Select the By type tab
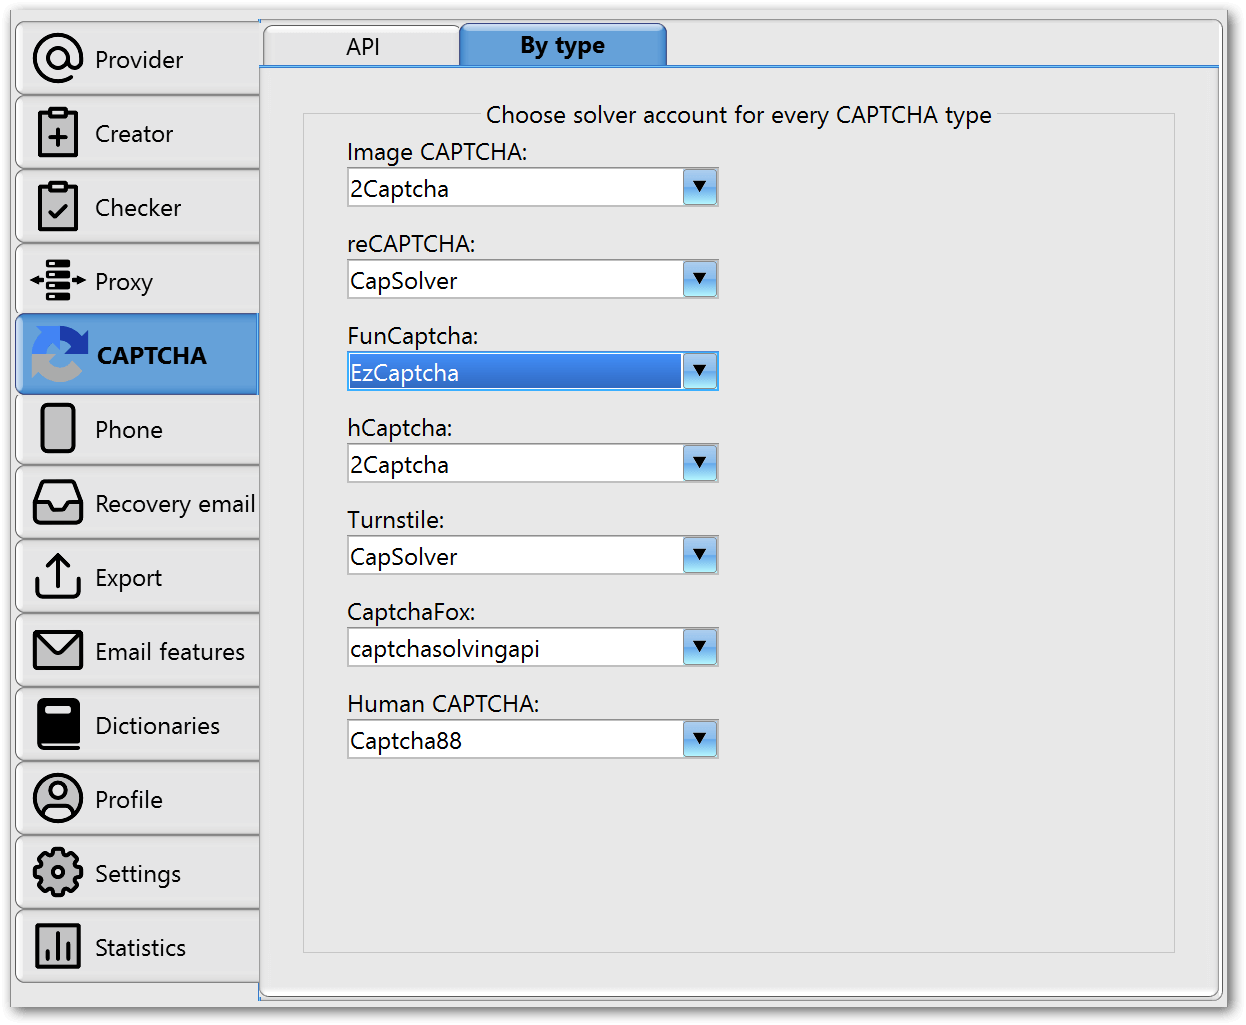The image size is (1246, 1025). 562,45
